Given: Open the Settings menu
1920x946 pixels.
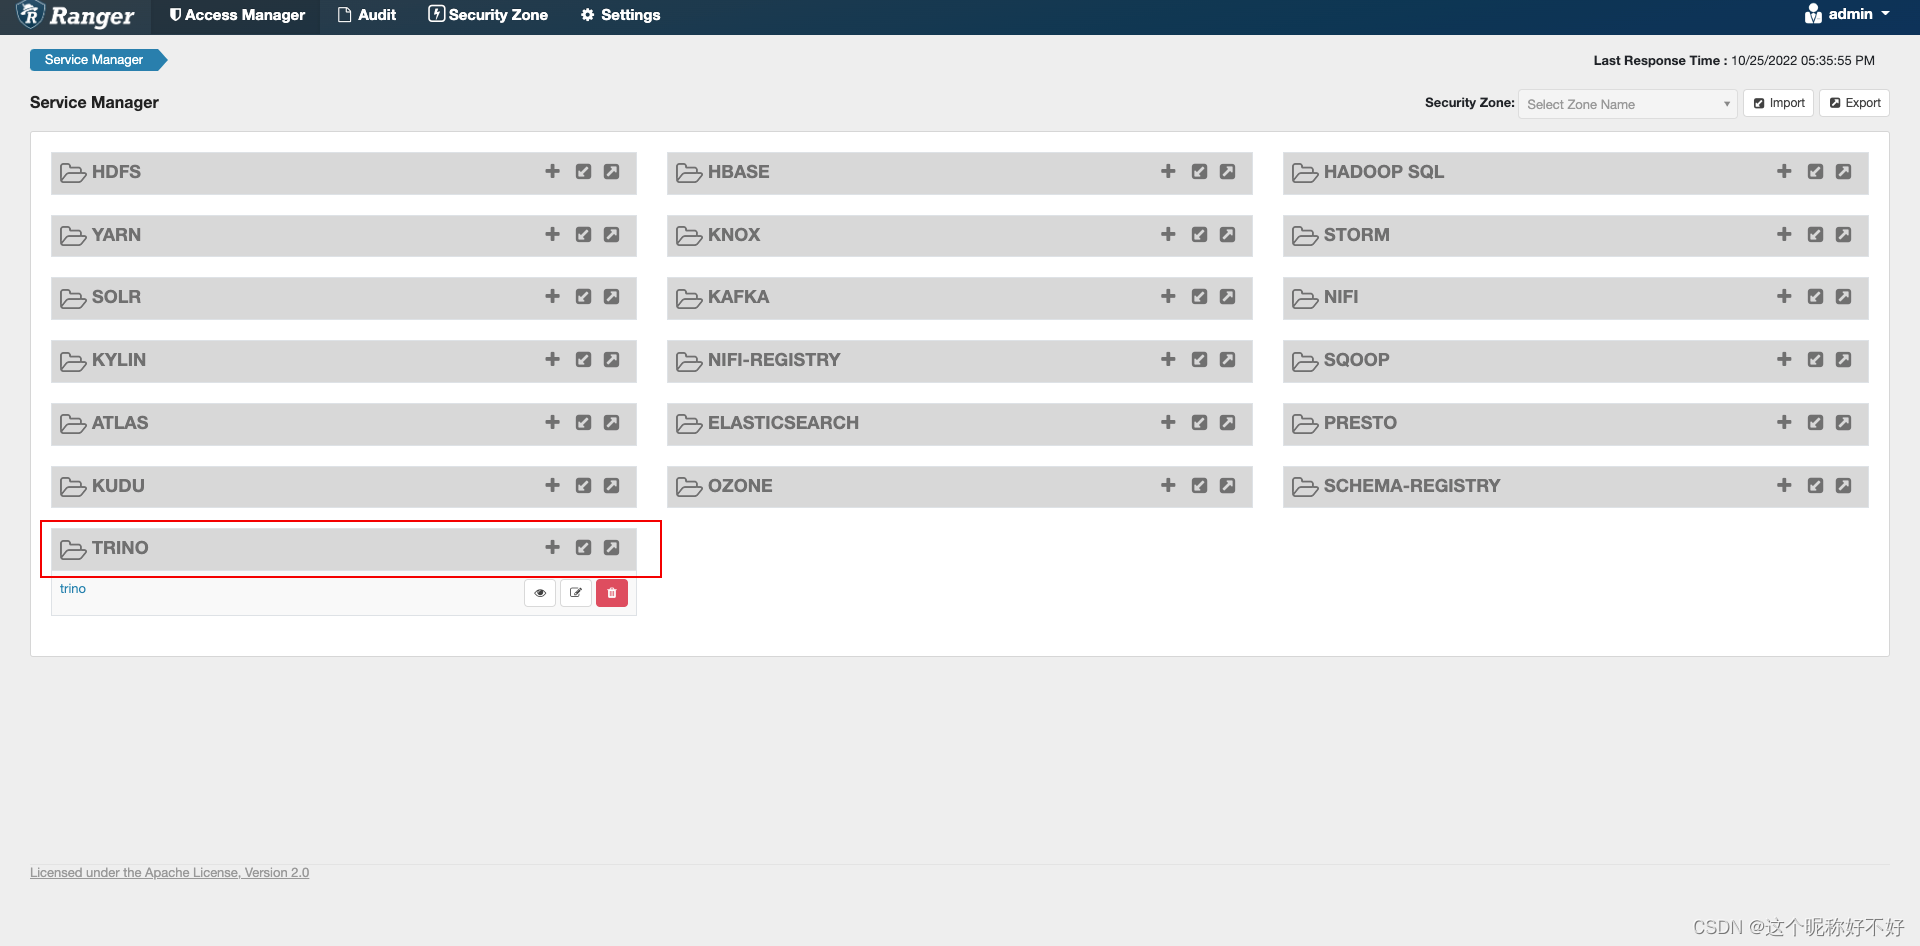Looking at the screenshot, I should (x=621, y=15).
